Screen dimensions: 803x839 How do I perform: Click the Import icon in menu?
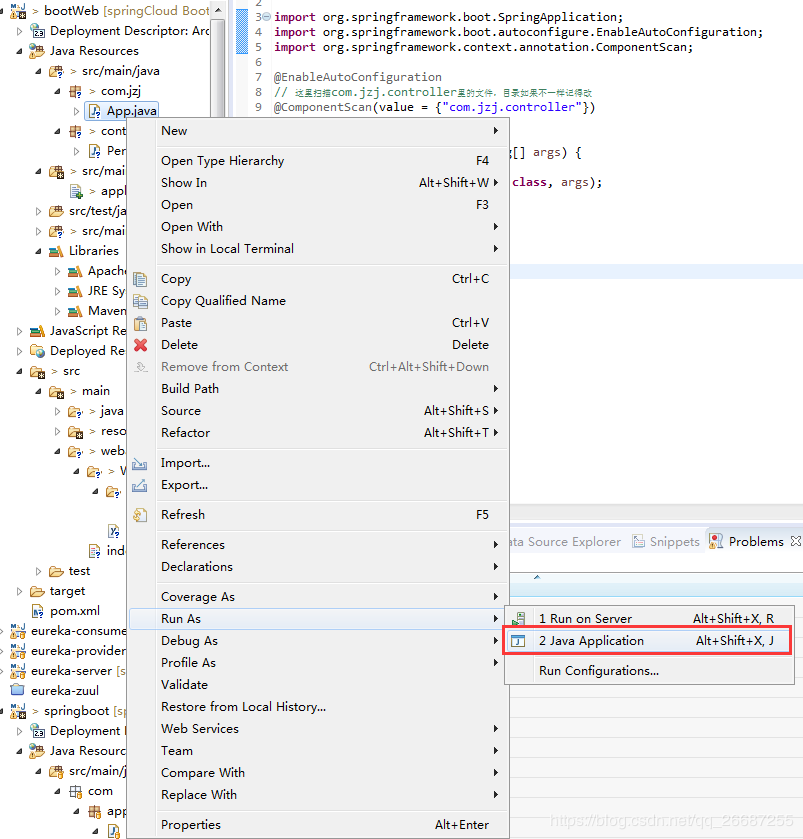tap(141, 463)
